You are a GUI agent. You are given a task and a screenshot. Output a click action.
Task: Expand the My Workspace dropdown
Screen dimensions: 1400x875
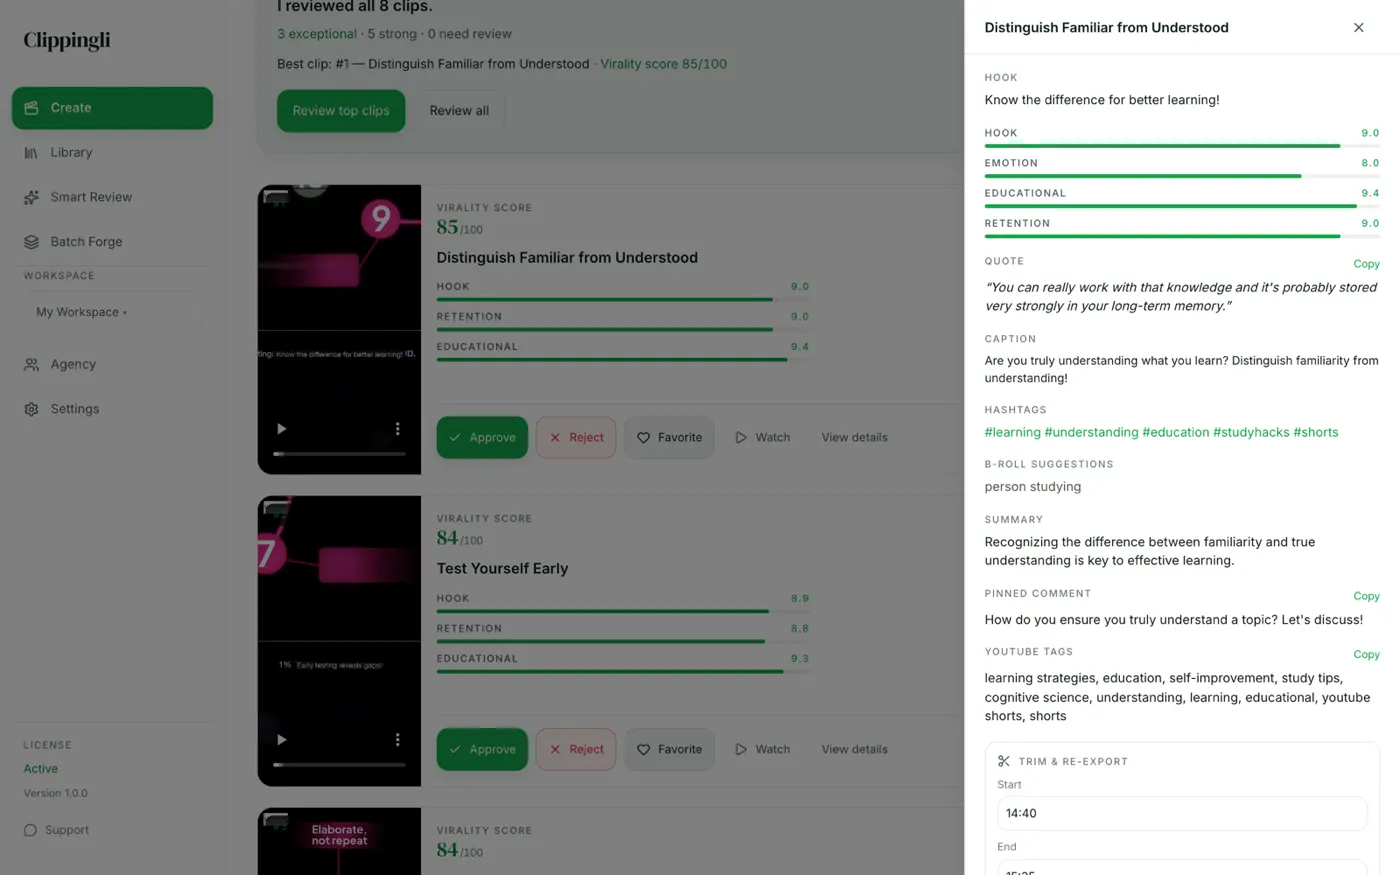pyautogui.click(x=111, y=312)
